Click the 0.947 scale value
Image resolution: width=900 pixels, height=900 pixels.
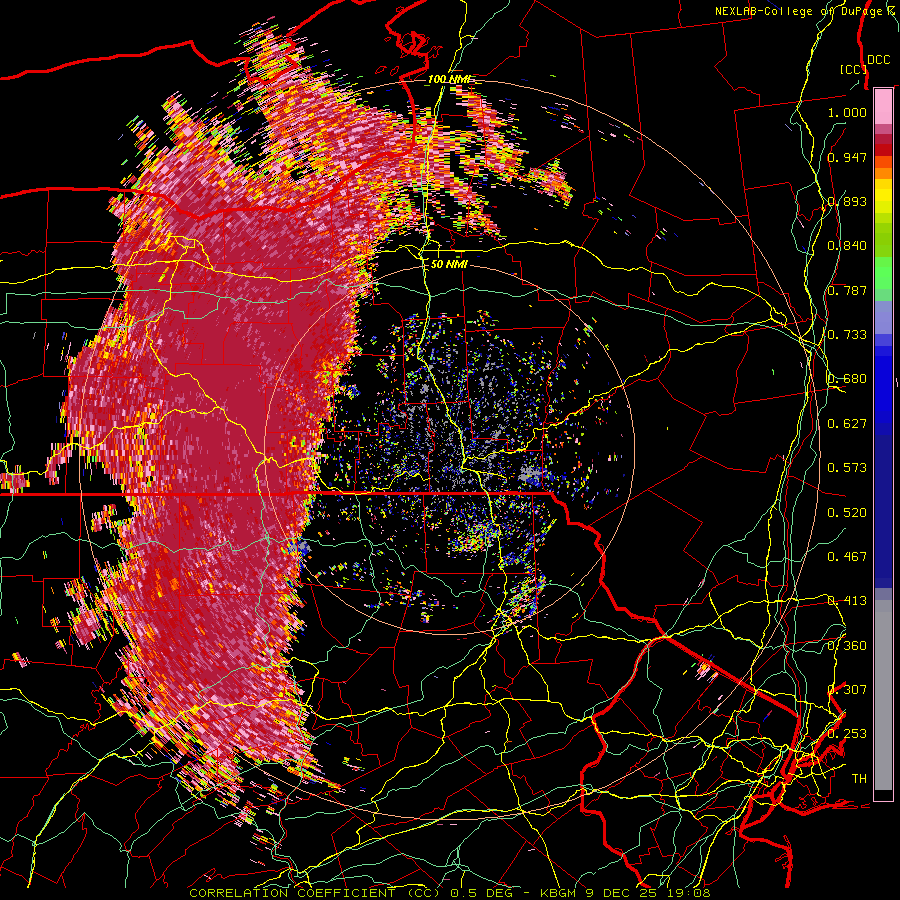[x=847, y=157]
